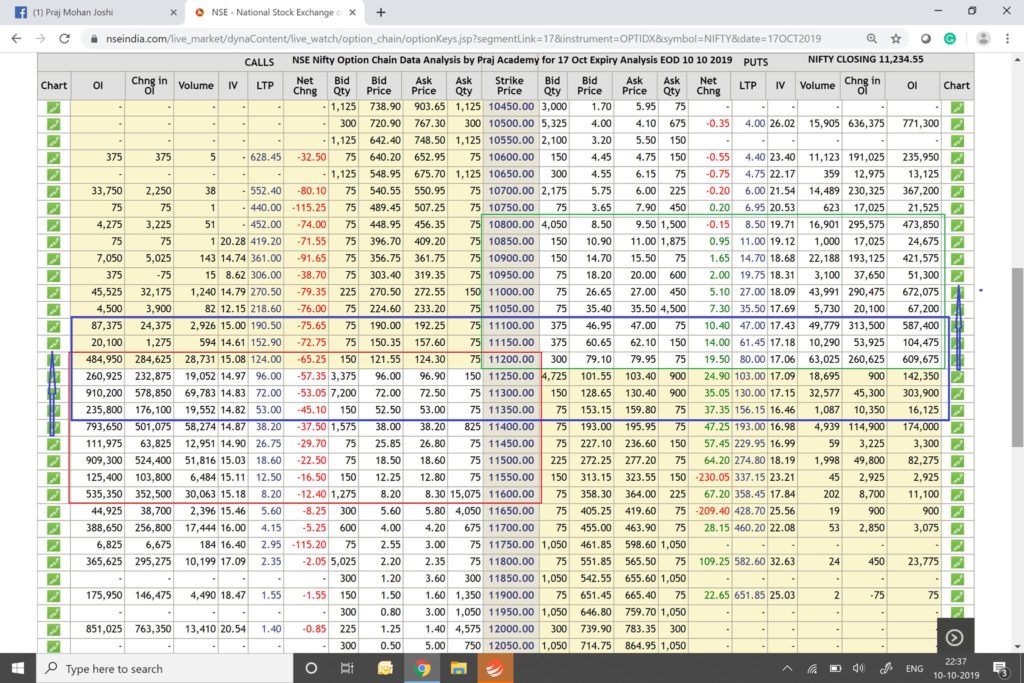Open calls chart icon for 10600.00 strike row
The height and width of the screenshot is (683, 1024).
[53, 156]
